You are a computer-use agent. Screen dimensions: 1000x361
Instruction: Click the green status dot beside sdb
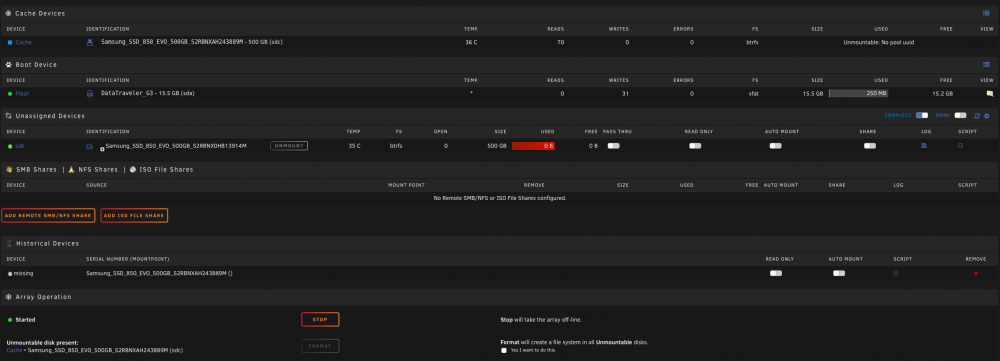10,146
